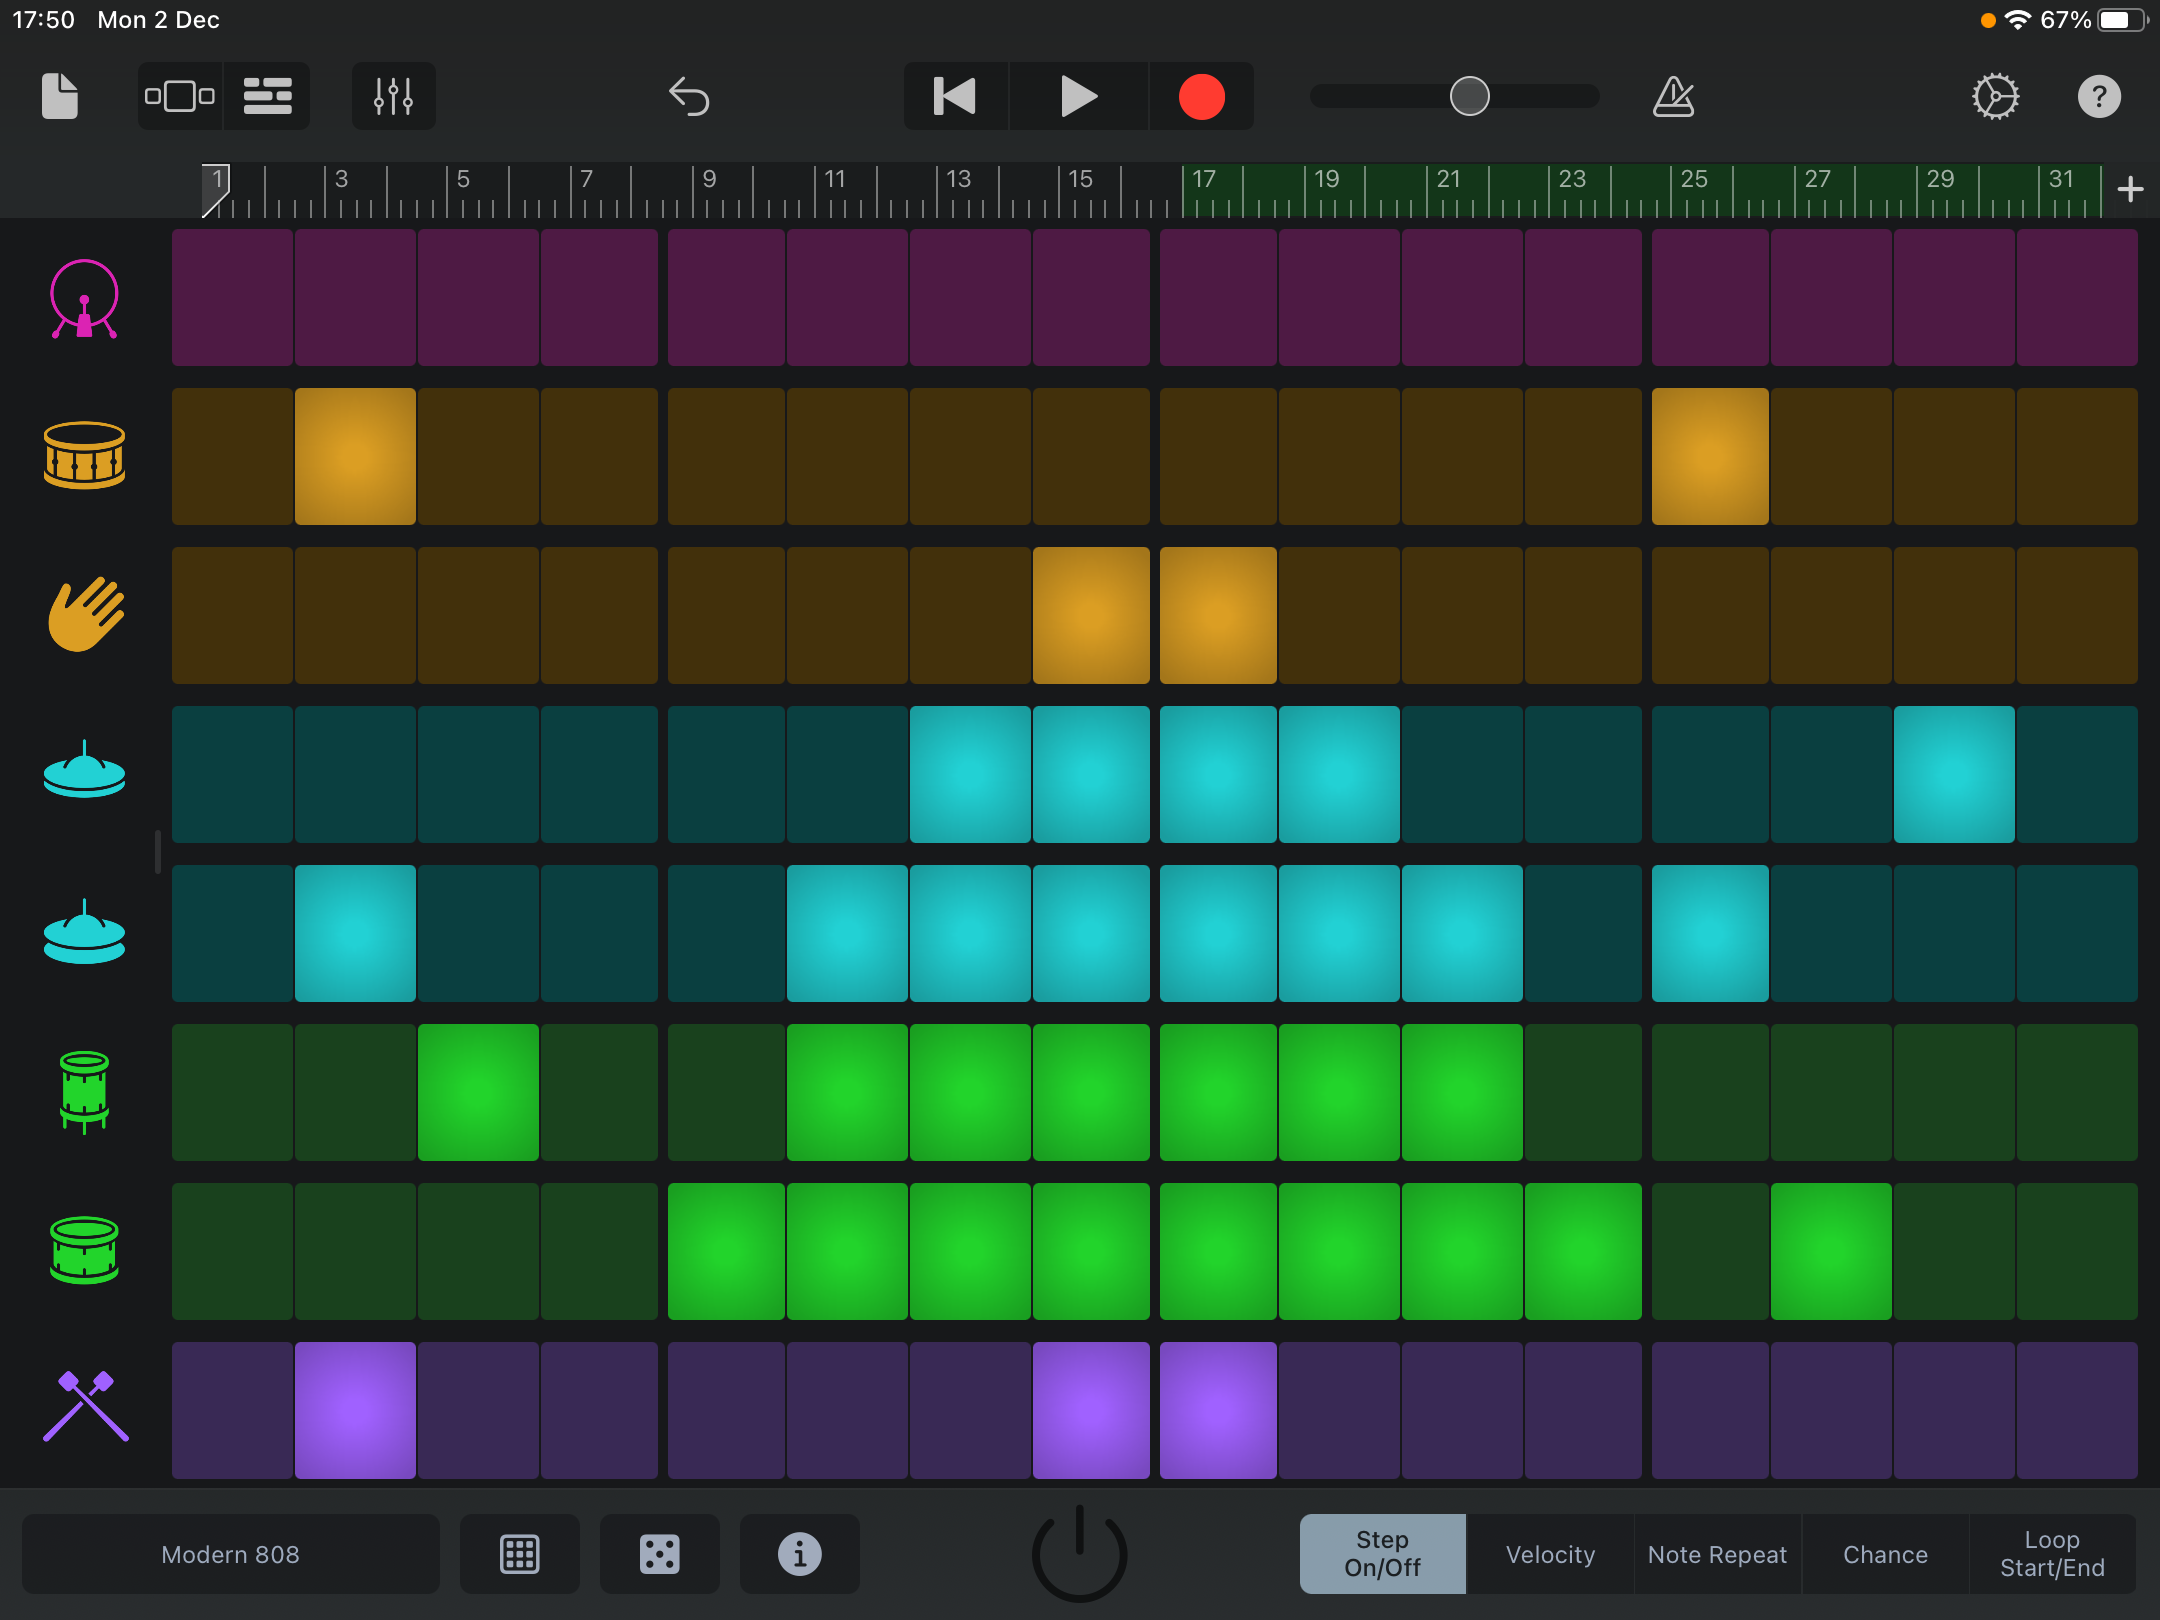
Task: Add a song section with plus
Action: point(2129,189)
